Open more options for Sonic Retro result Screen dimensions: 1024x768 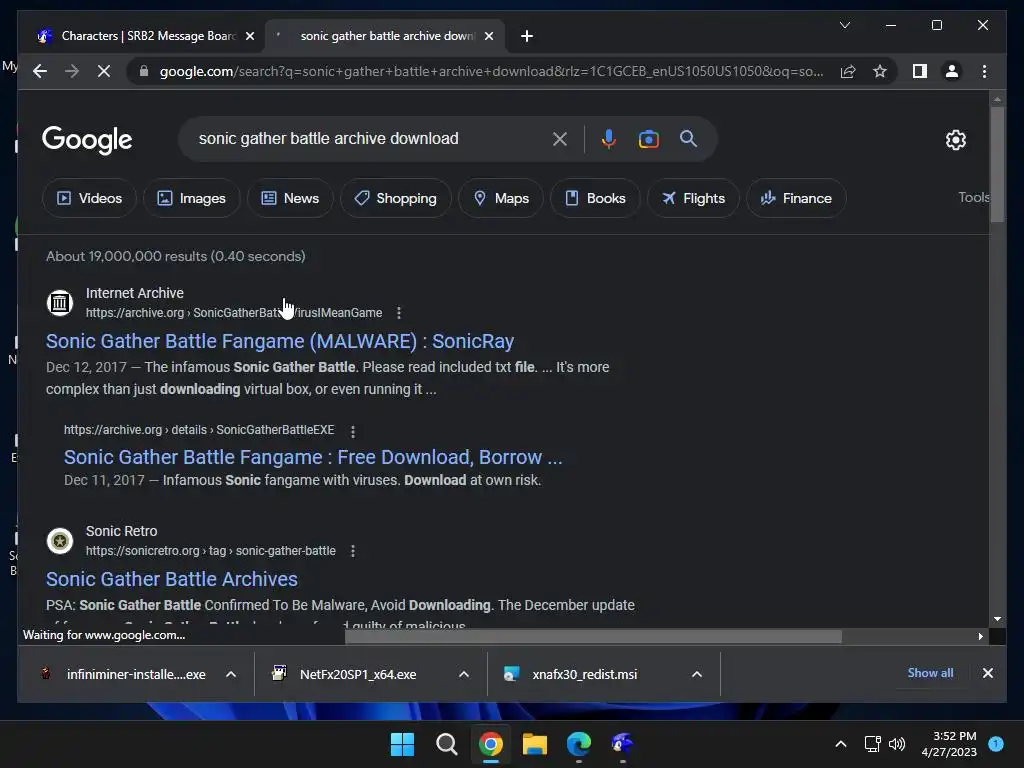353,551
